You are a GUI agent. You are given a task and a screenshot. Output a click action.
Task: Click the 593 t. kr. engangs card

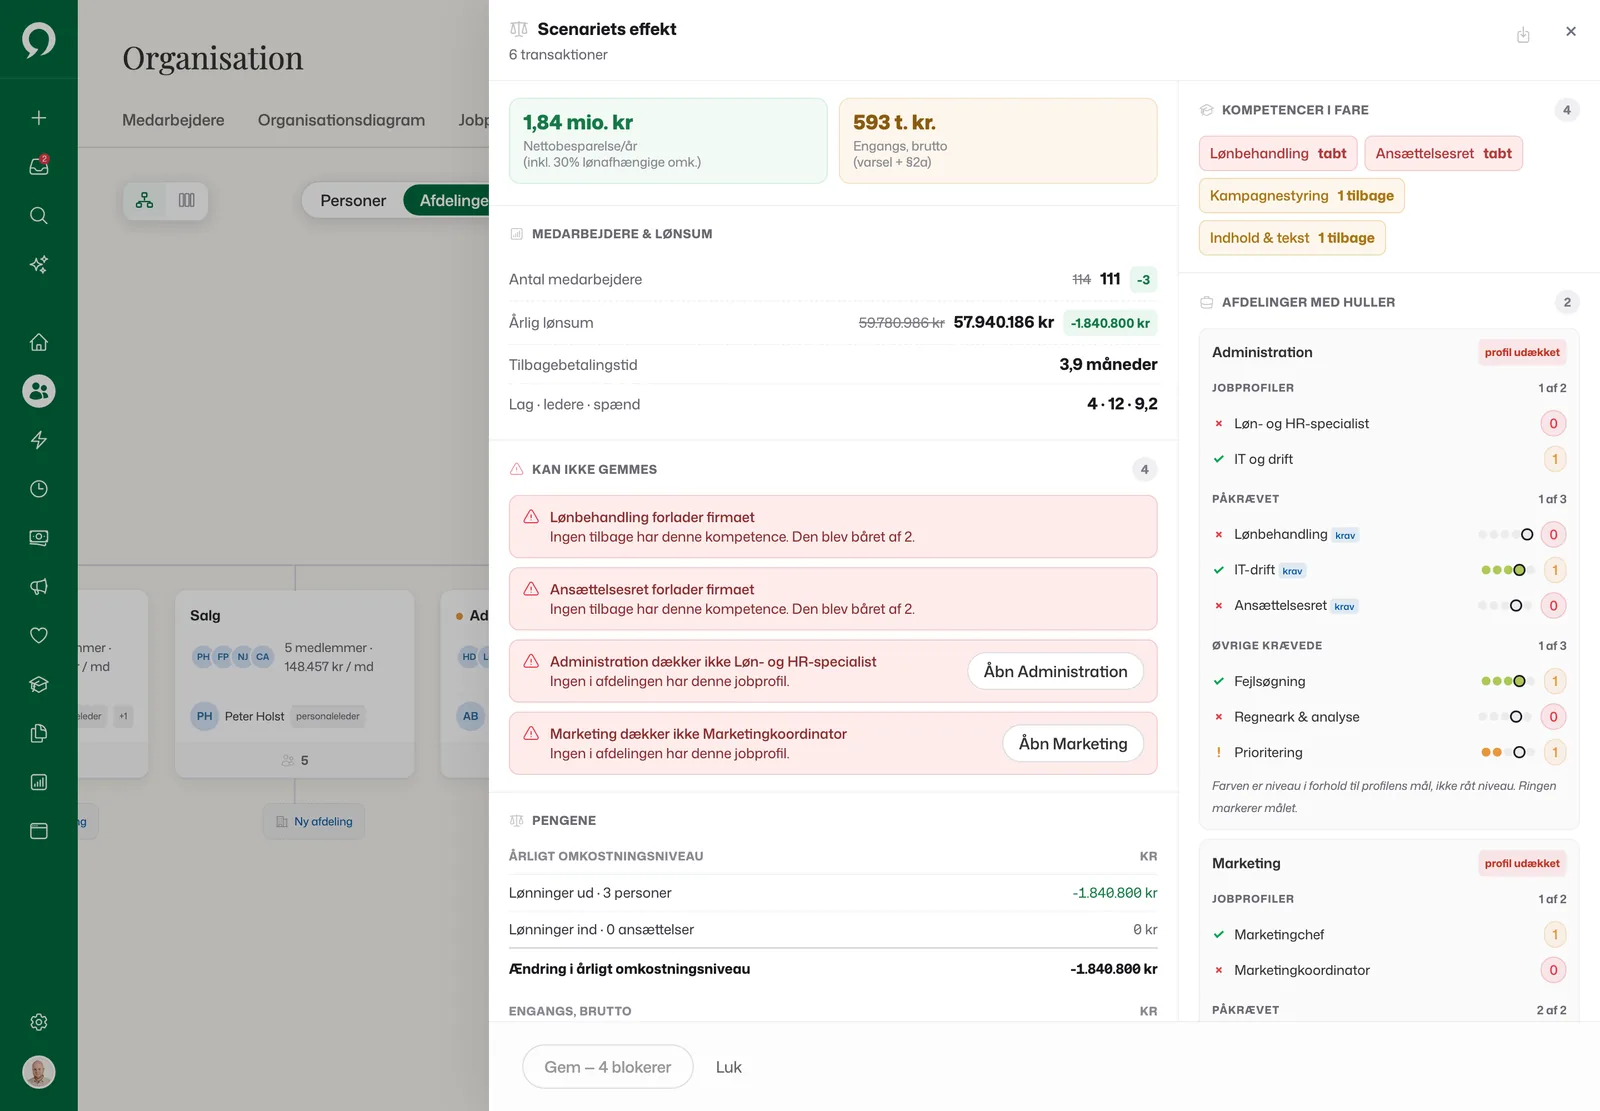click(998, 141)
